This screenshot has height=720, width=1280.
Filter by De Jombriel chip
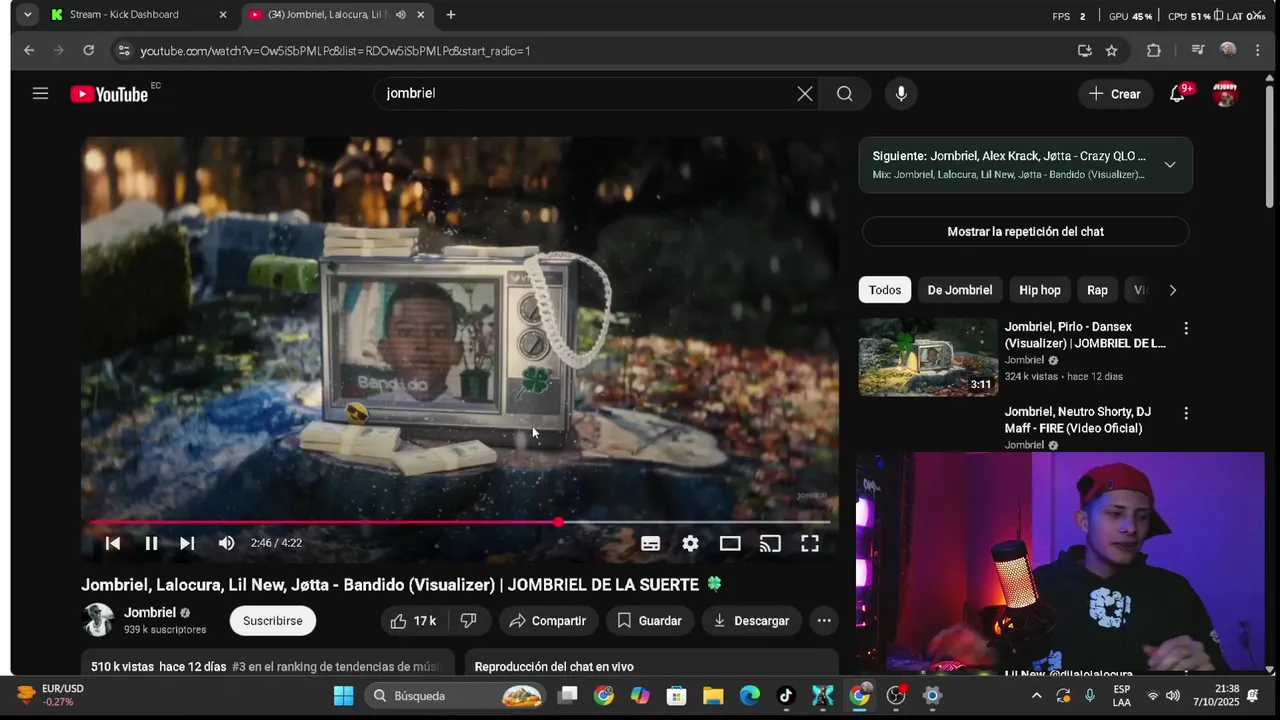pos(960,290)
